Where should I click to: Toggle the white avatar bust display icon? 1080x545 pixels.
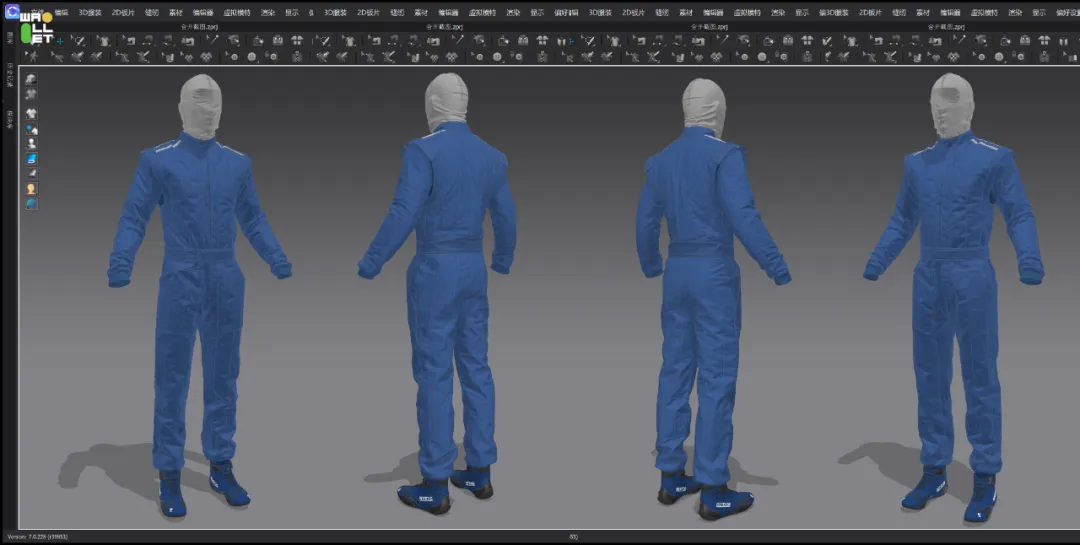(x=31, y=144)
